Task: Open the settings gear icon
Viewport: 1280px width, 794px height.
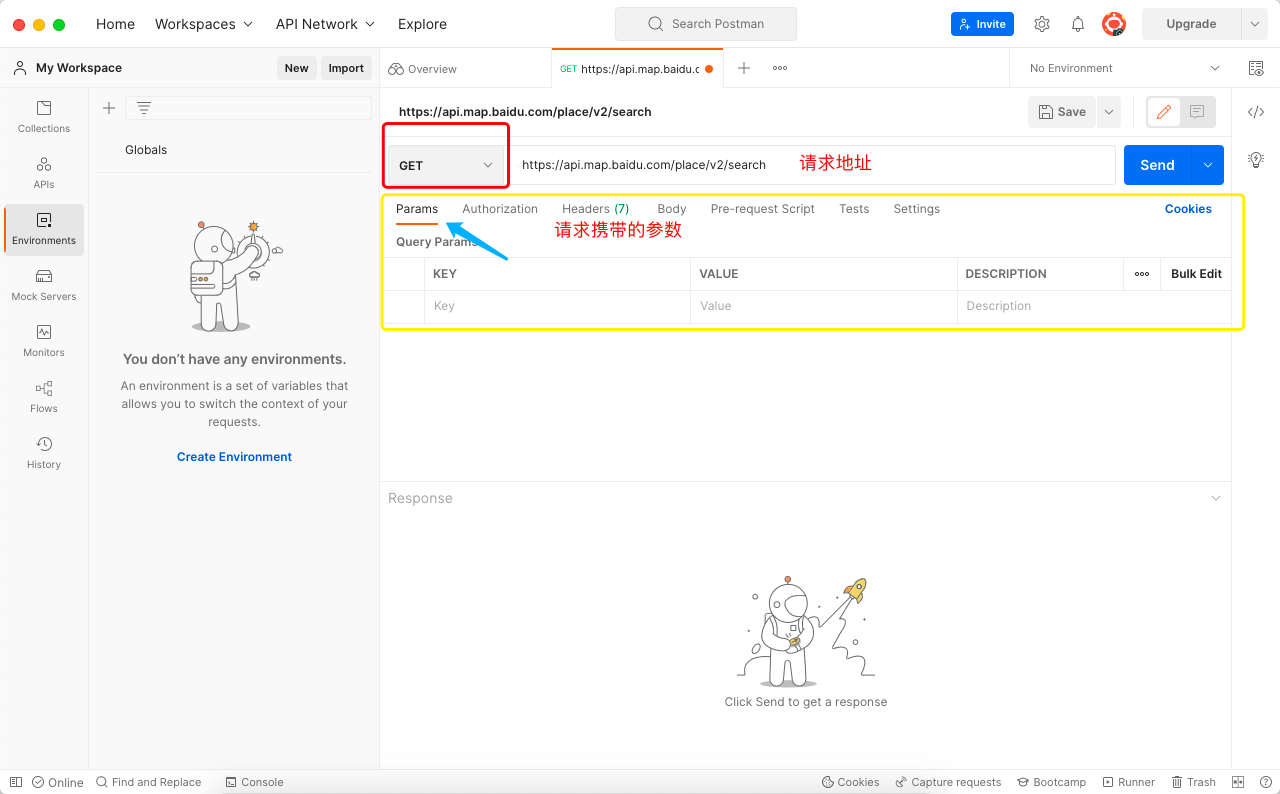Action: (1042, 24)
